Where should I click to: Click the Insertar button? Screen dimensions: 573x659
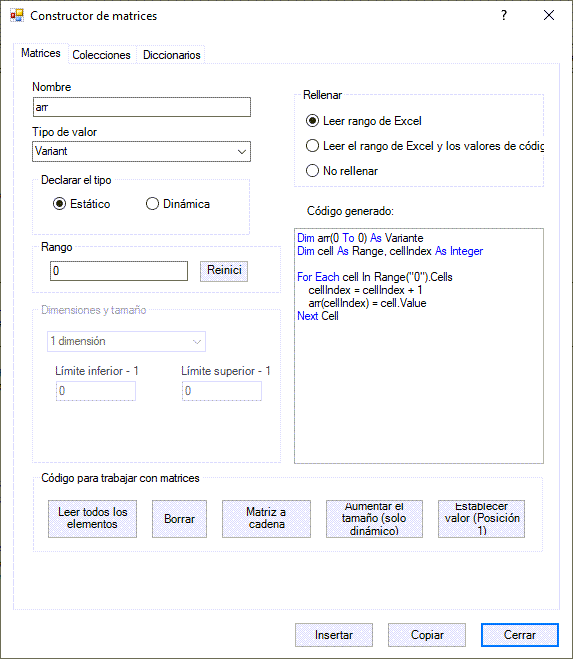334,635
